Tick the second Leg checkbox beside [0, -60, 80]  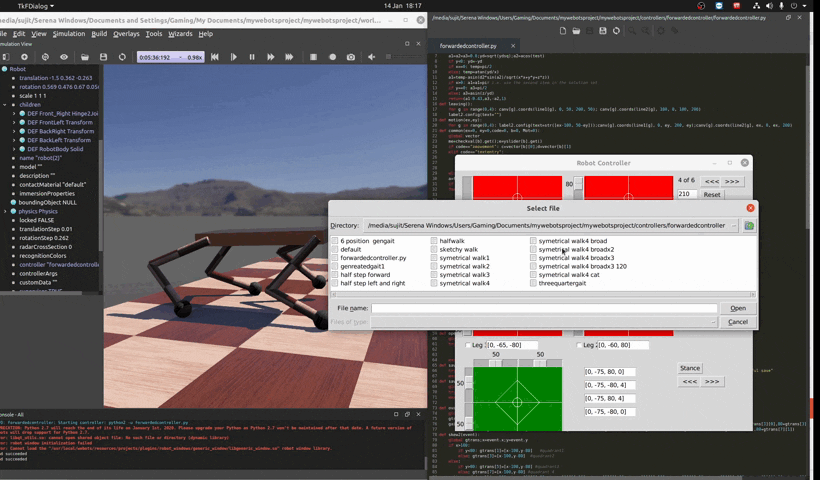click(579, 345)
